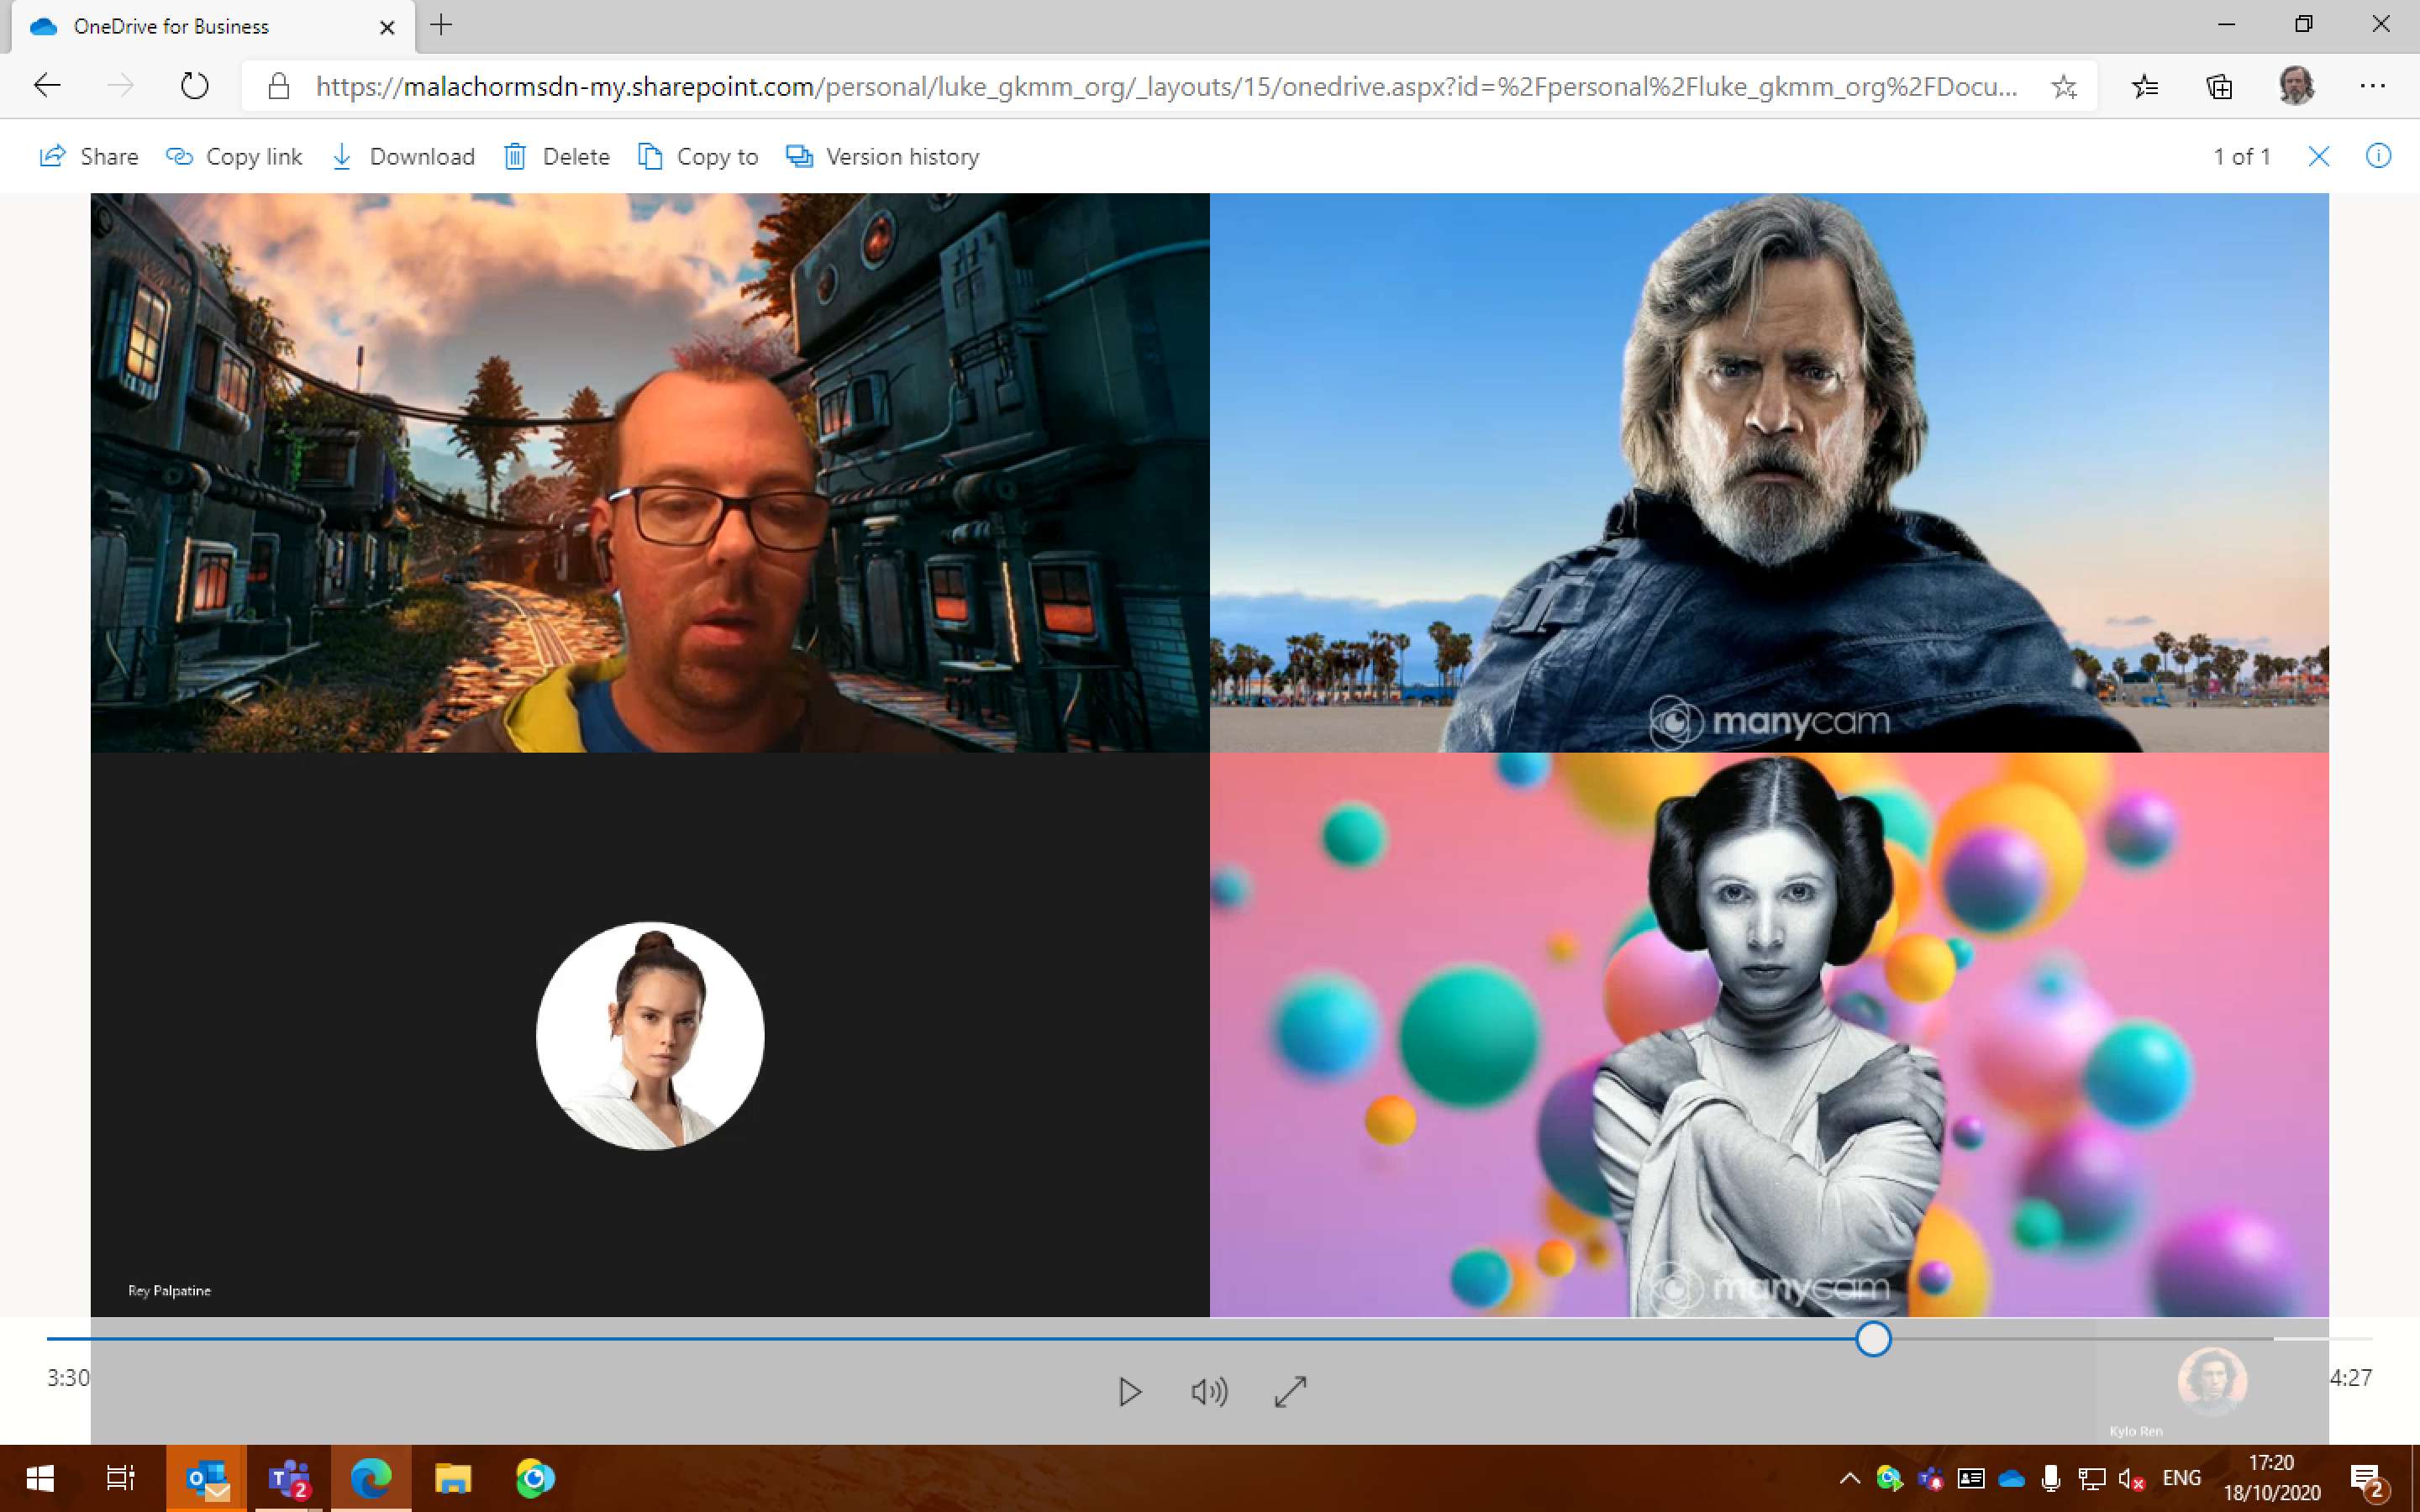
Task: Click the Share icon in toolbar
Action: tap(53, 156)
